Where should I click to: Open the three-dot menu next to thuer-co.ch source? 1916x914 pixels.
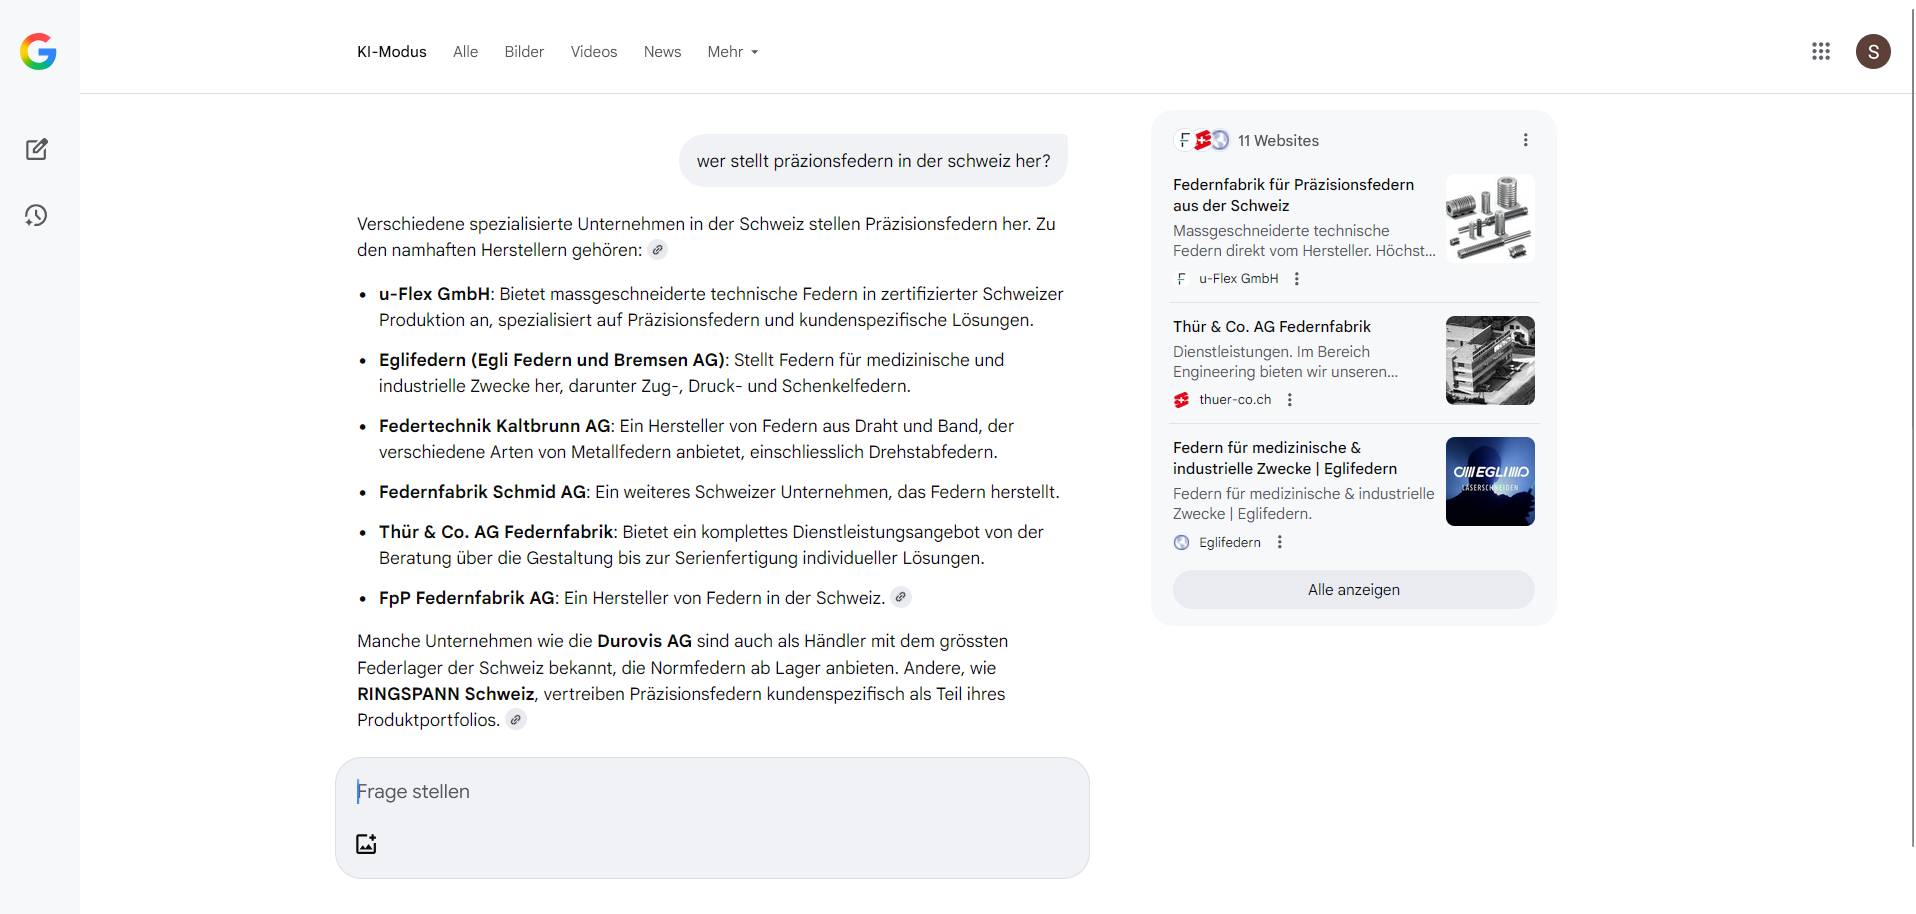[x=1290, y=400]
